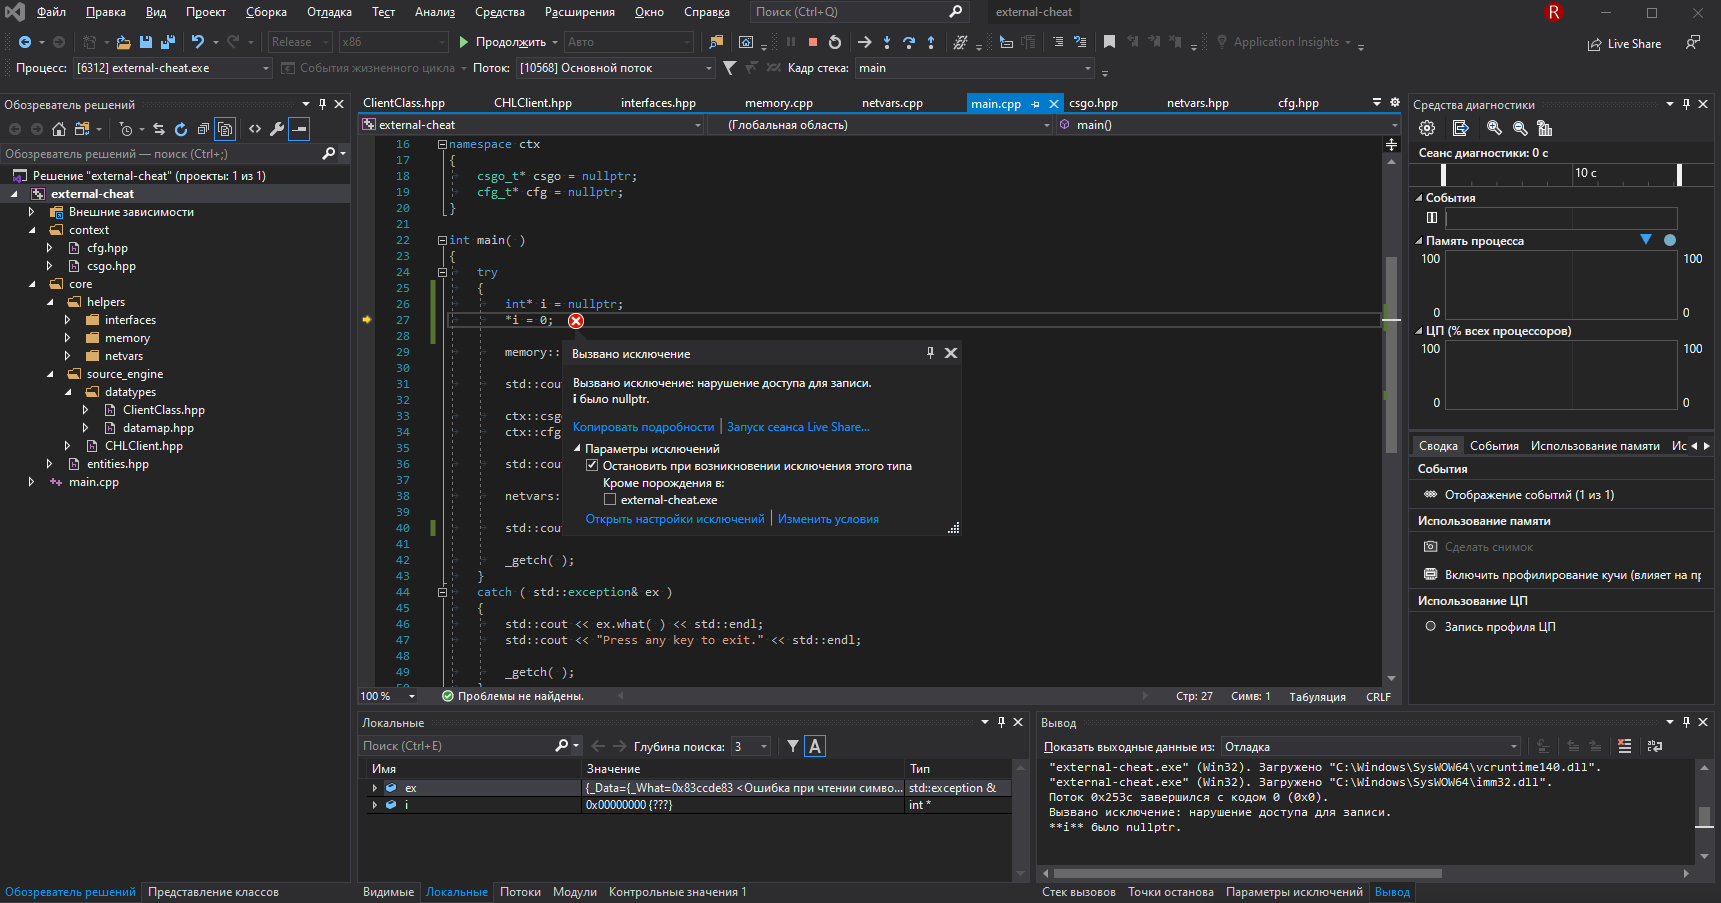Collapse the 'context' folder node
The width and height of the screenshot is (1721, 903).
pyautogui.click(x=32, y=230)
